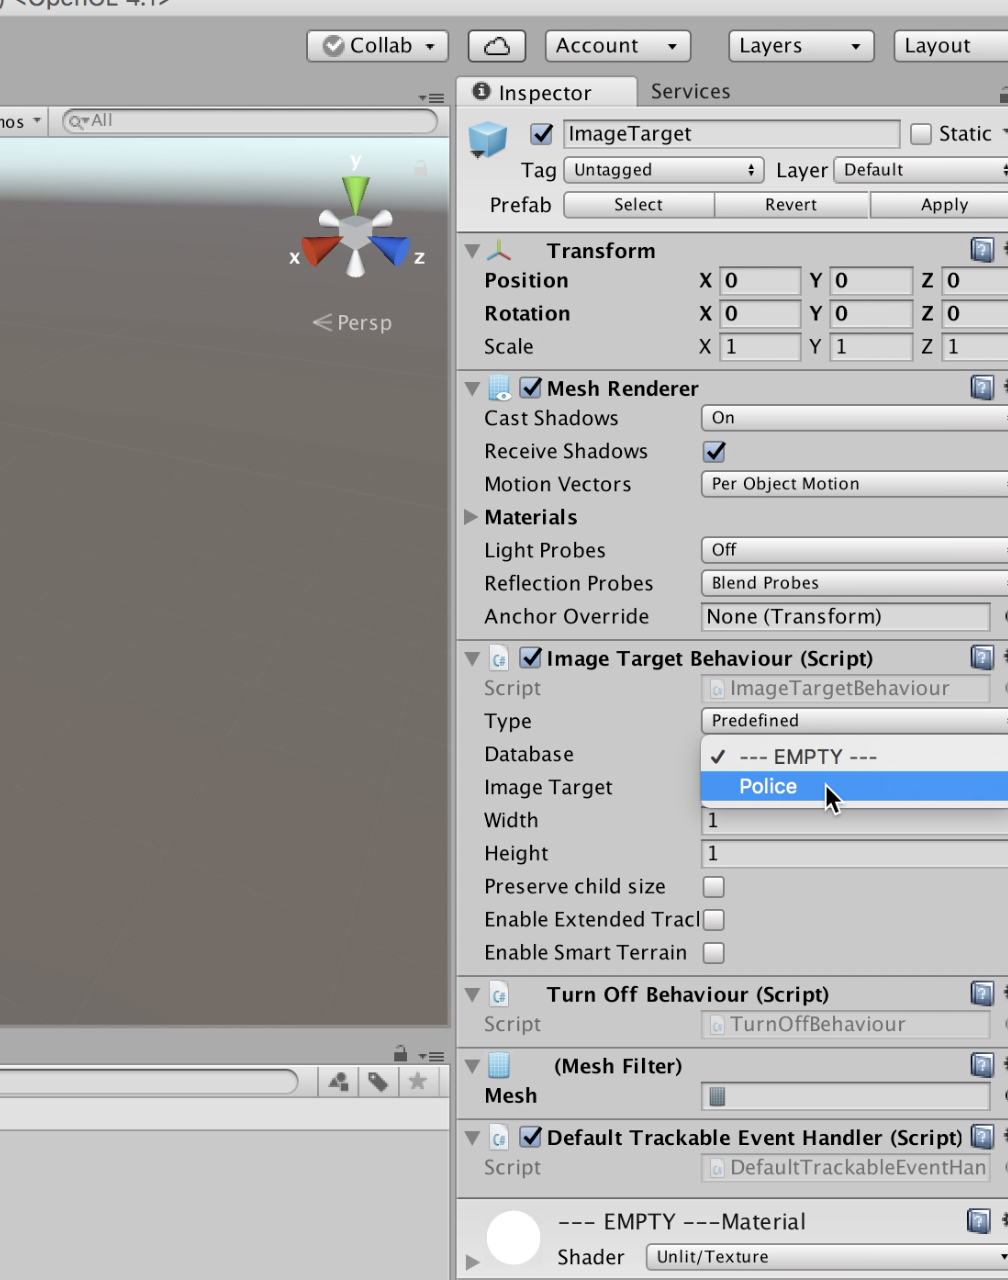Screen dimensions: 1008x1280
Task: Select Police from the database list
Action: (x=768, y=787)
